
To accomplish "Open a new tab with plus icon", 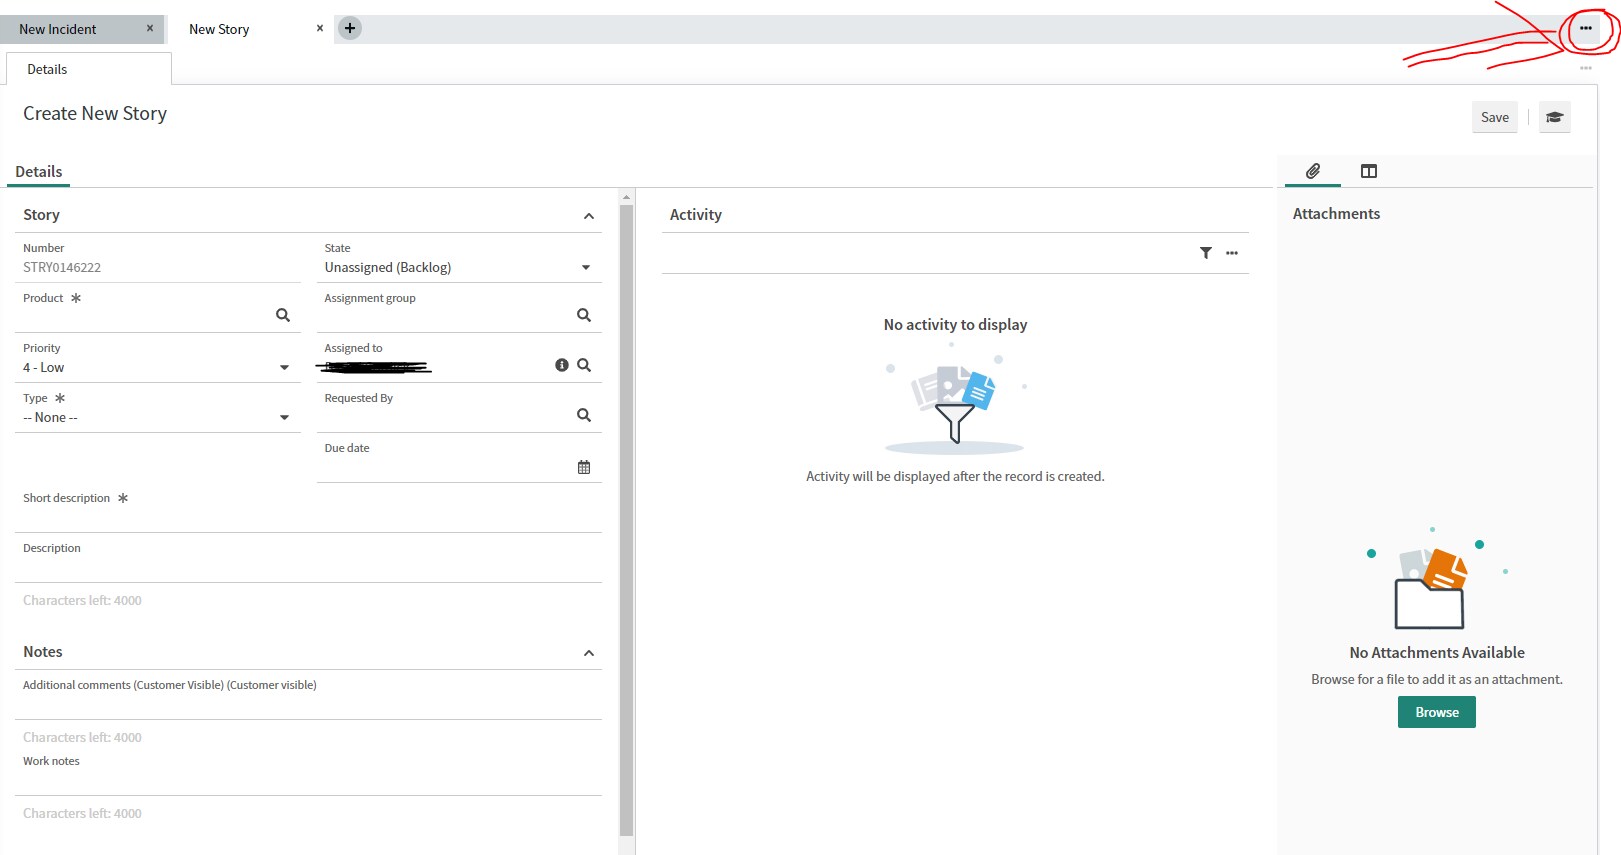I will [350, 28].
